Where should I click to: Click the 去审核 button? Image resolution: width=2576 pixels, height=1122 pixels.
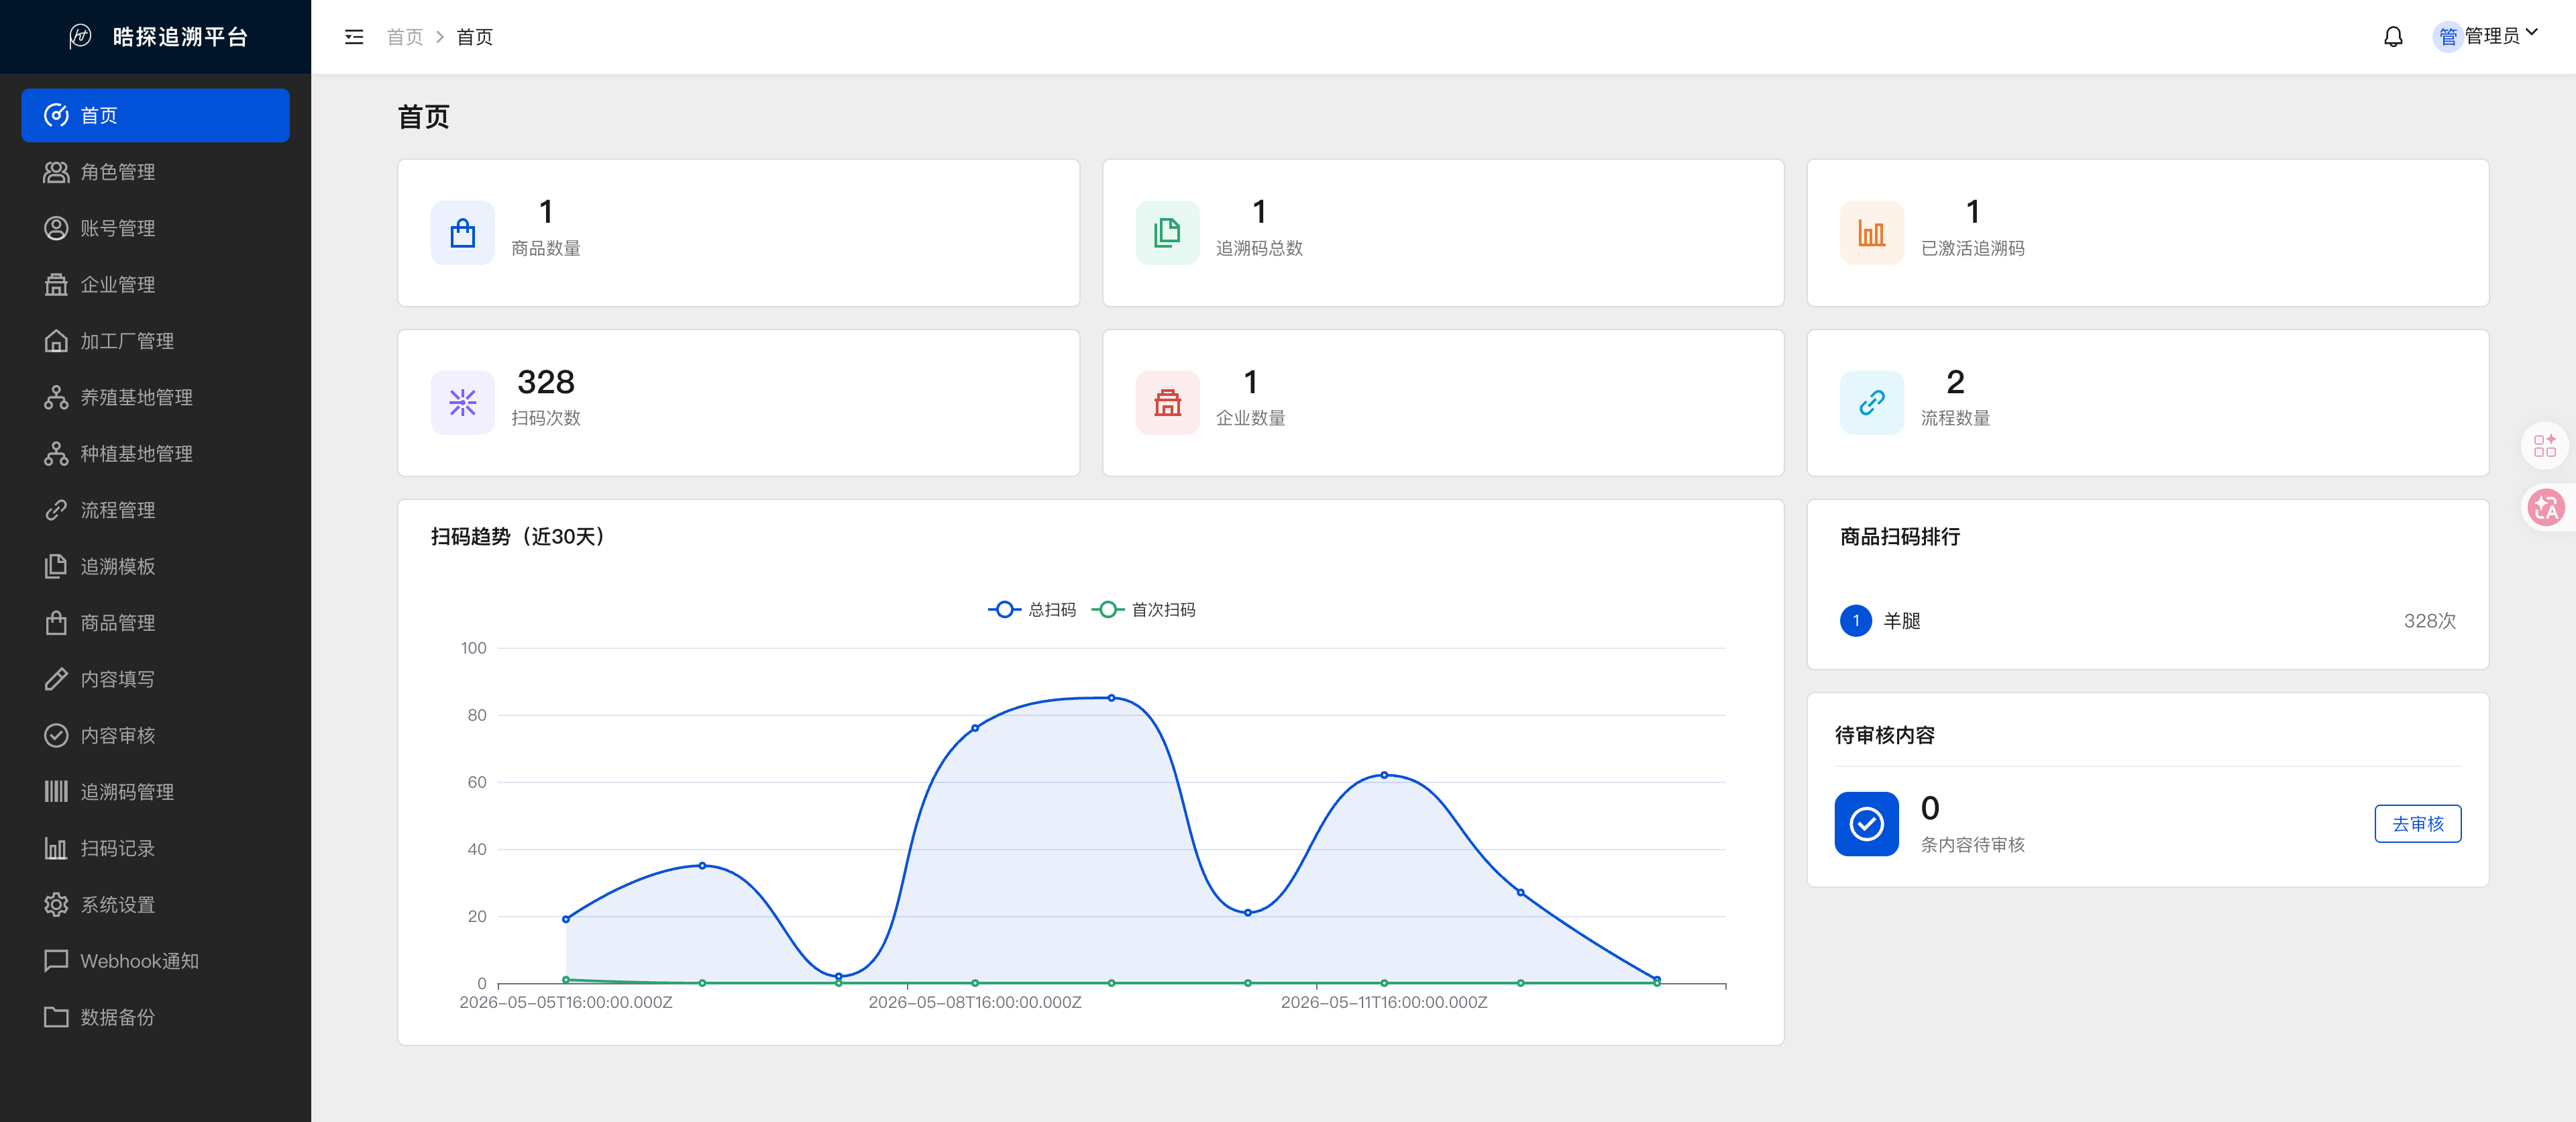point(2417,824)
